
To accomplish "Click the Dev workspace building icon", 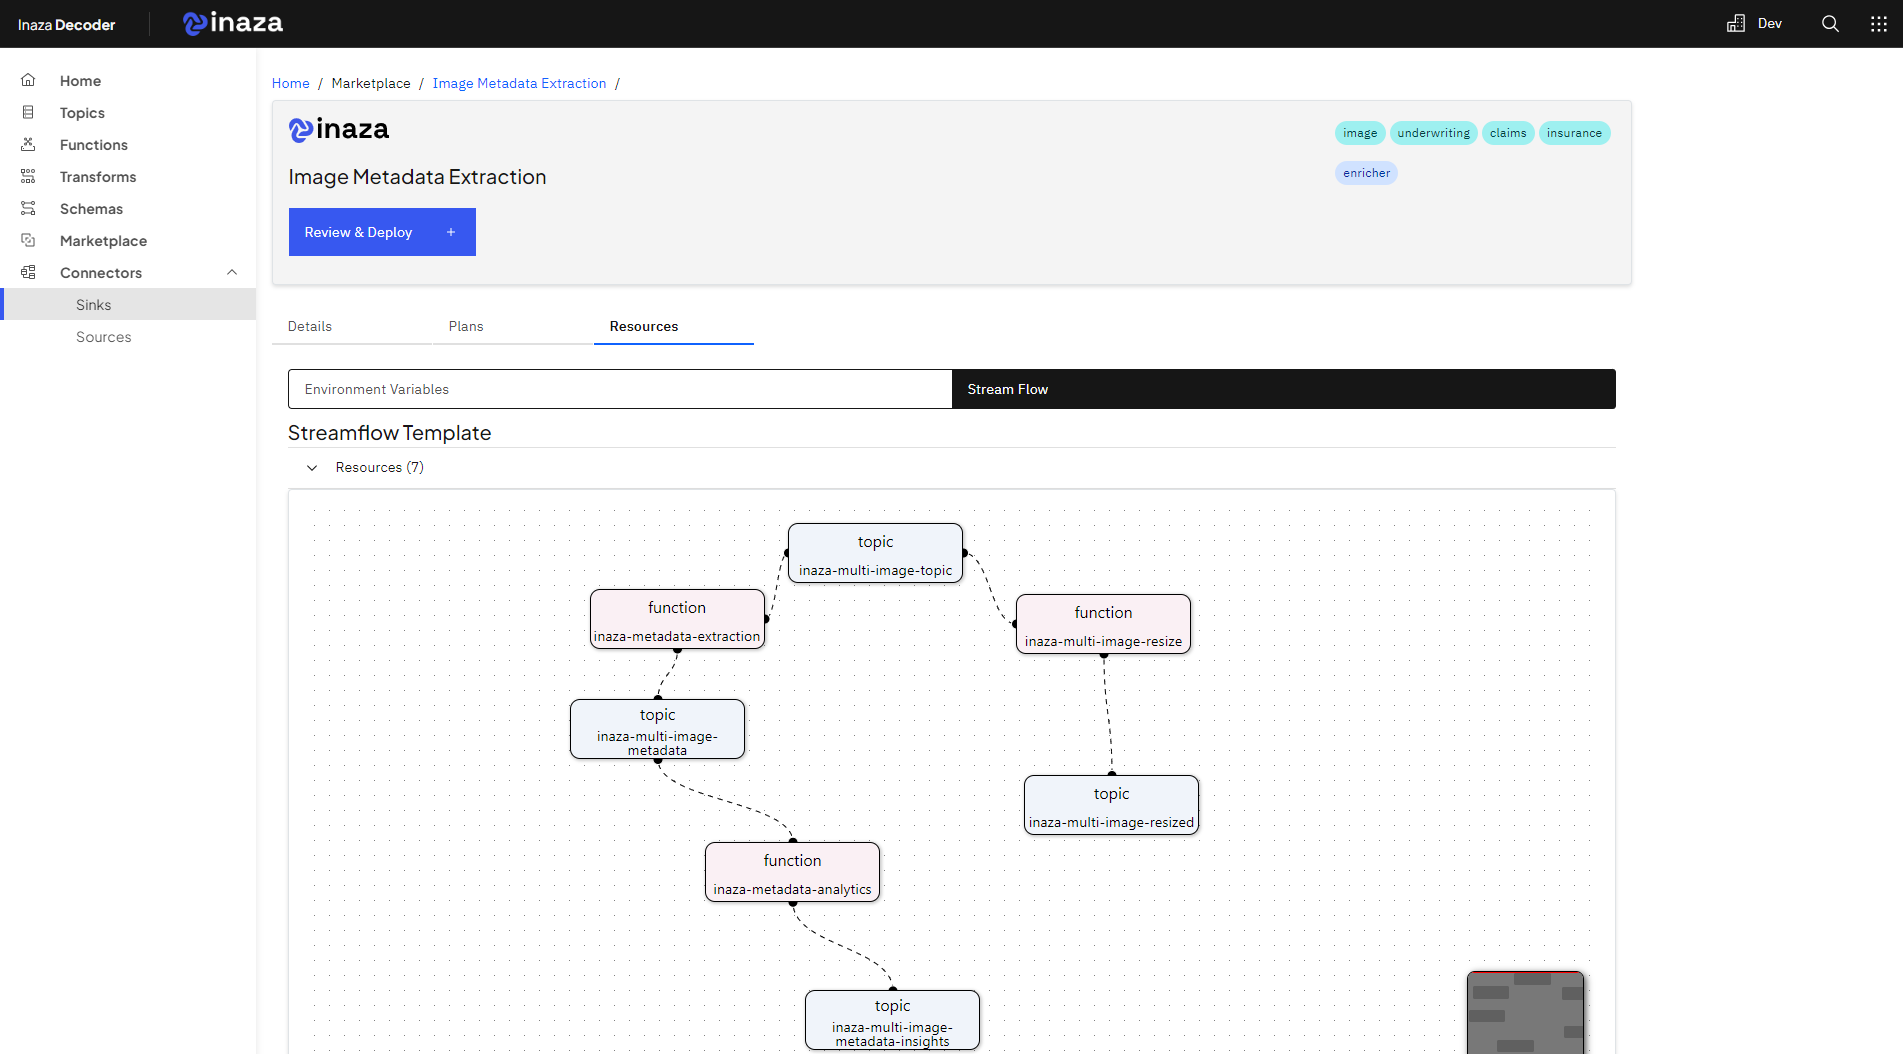I will tap(1735, 22).
